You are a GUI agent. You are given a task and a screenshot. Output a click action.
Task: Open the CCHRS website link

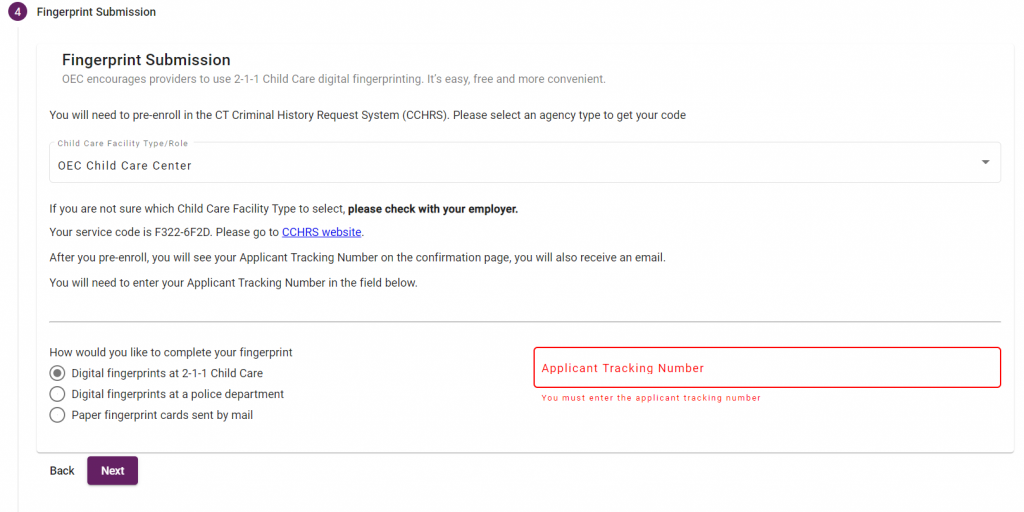(321, 232)
